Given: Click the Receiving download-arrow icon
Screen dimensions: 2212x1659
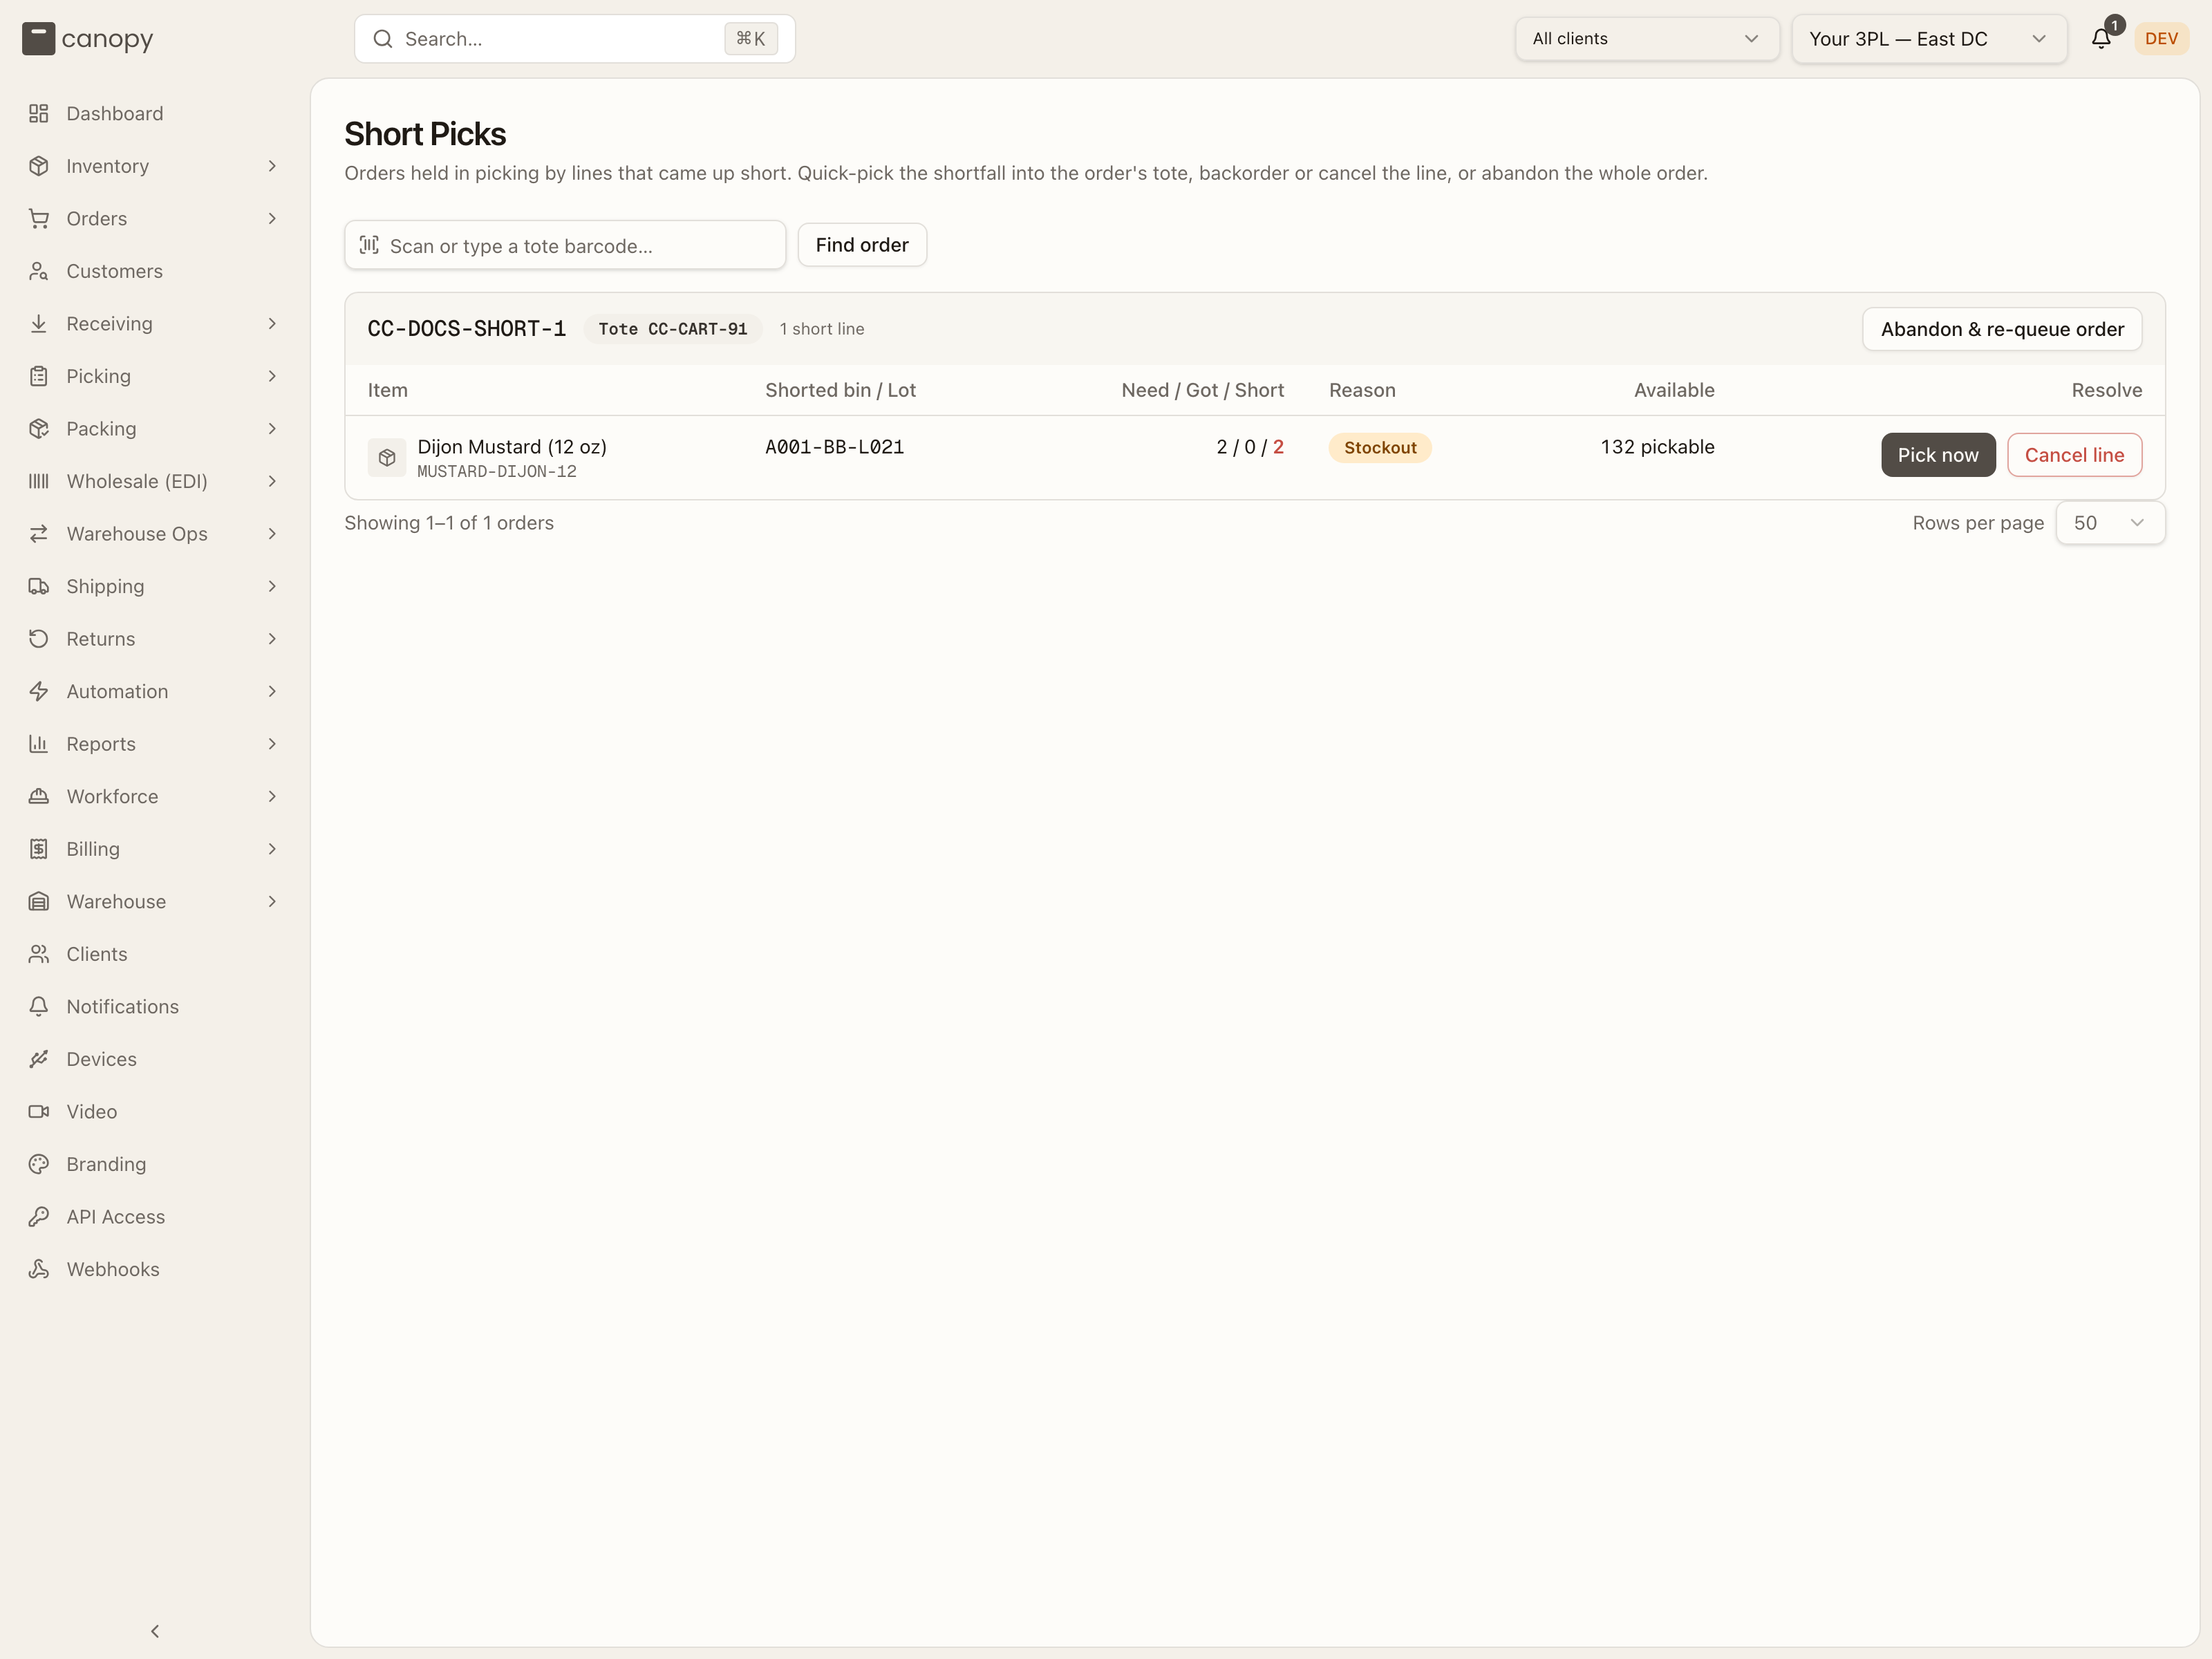Looking at the screenshot, I should click(39, 324).
